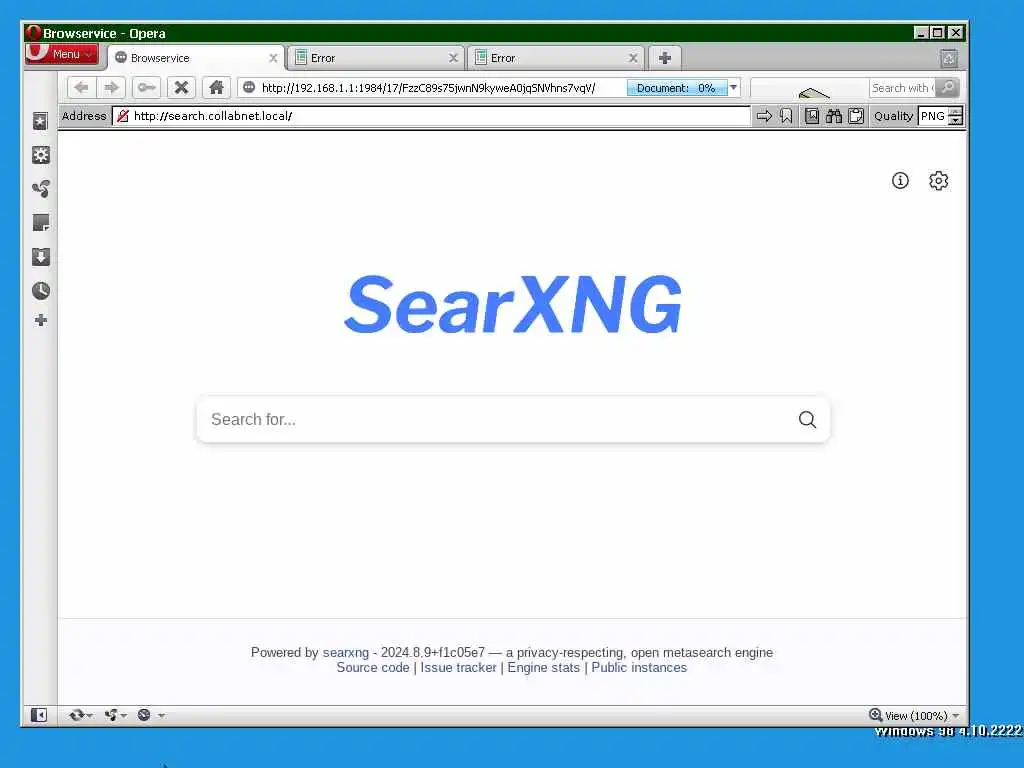
Task: Open the Engine stats link
Action: point(543,667)
